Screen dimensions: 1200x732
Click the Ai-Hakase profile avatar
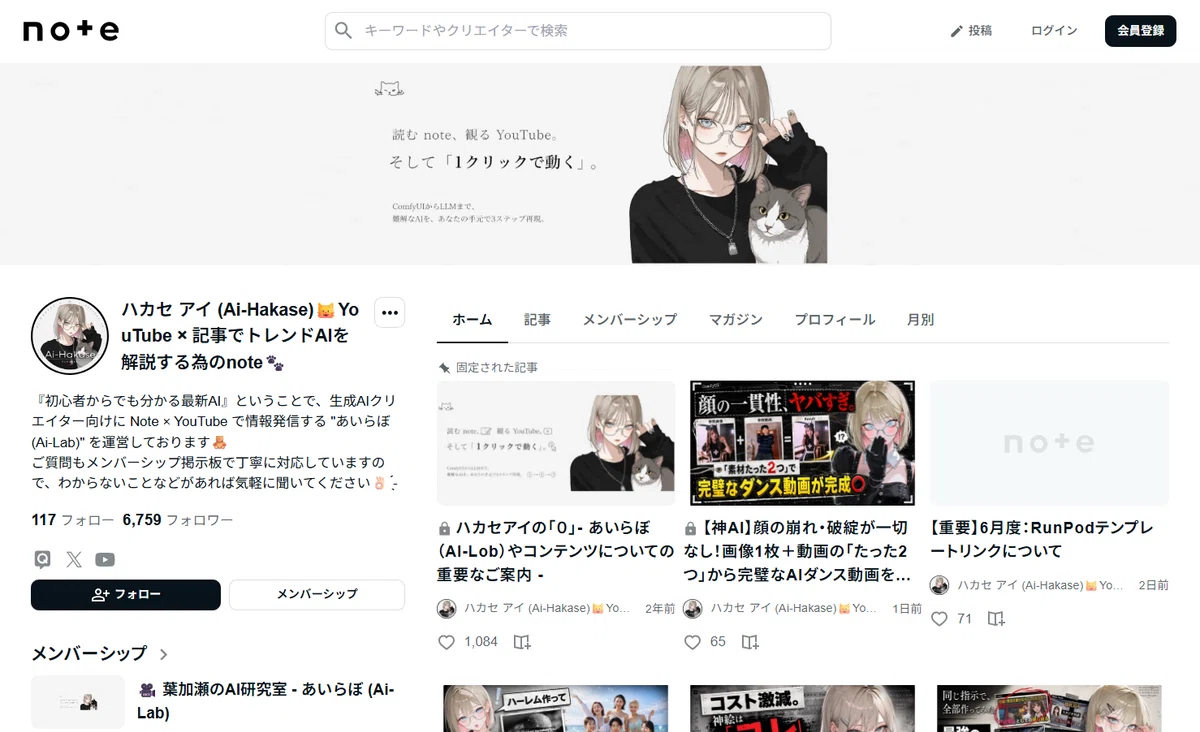[x=70, y=336]
